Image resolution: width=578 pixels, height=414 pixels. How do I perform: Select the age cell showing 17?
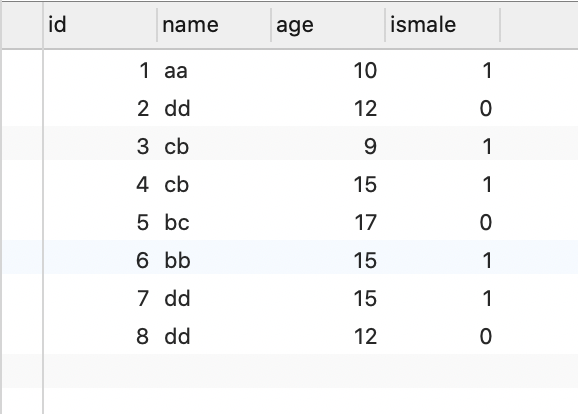click(328, 222)
